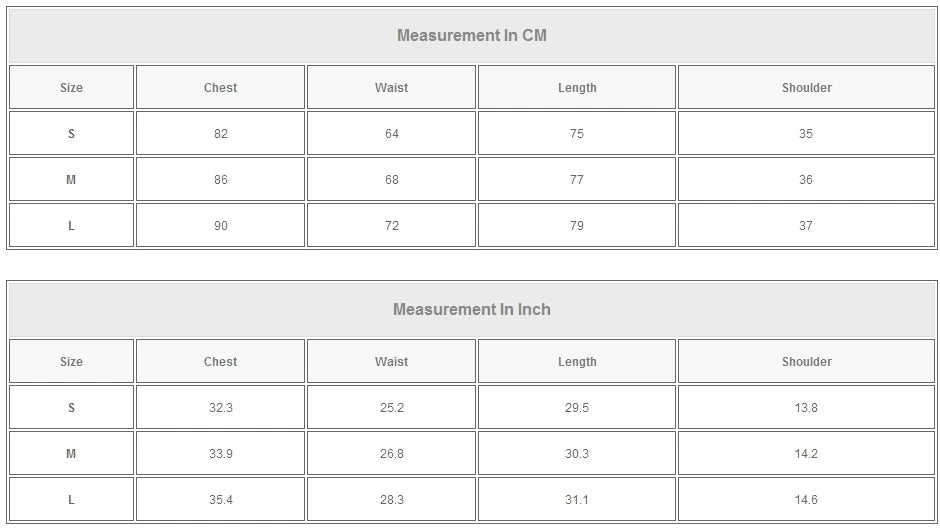Select the 26.8 waist cell
The image size is (940, 529).
(x=391, y=454)
